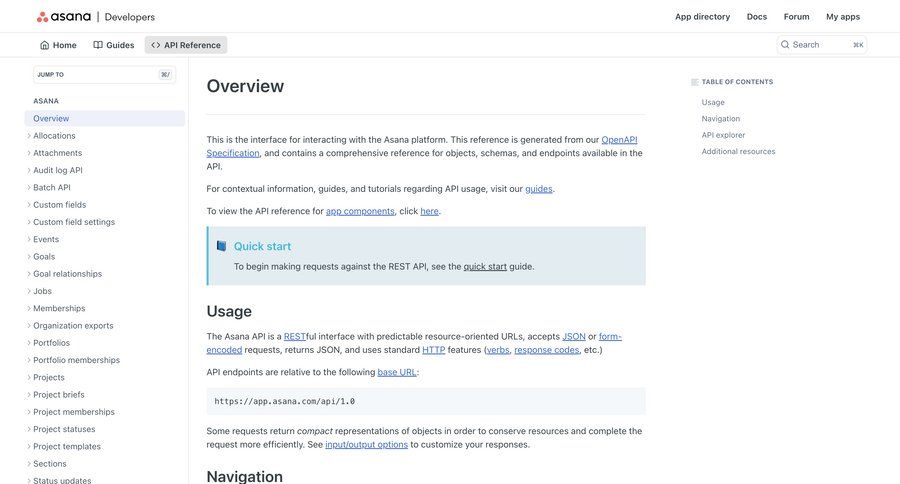Click the Quick start book icon

221,246
